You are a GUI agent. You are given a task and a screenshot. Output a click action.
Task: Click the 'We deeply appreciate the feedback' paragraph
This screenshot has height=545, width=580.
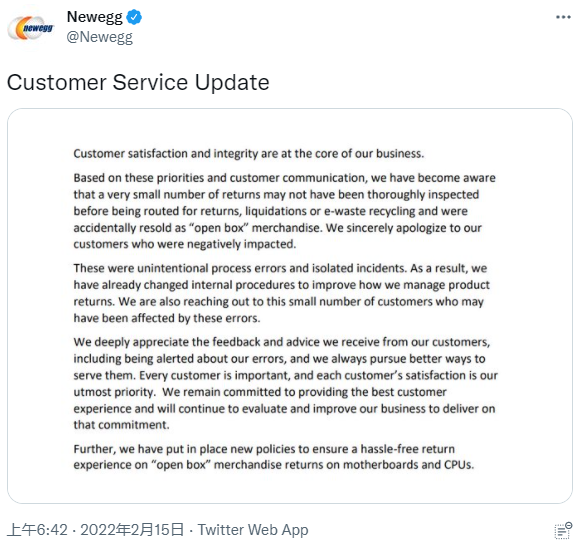(286, 383)
